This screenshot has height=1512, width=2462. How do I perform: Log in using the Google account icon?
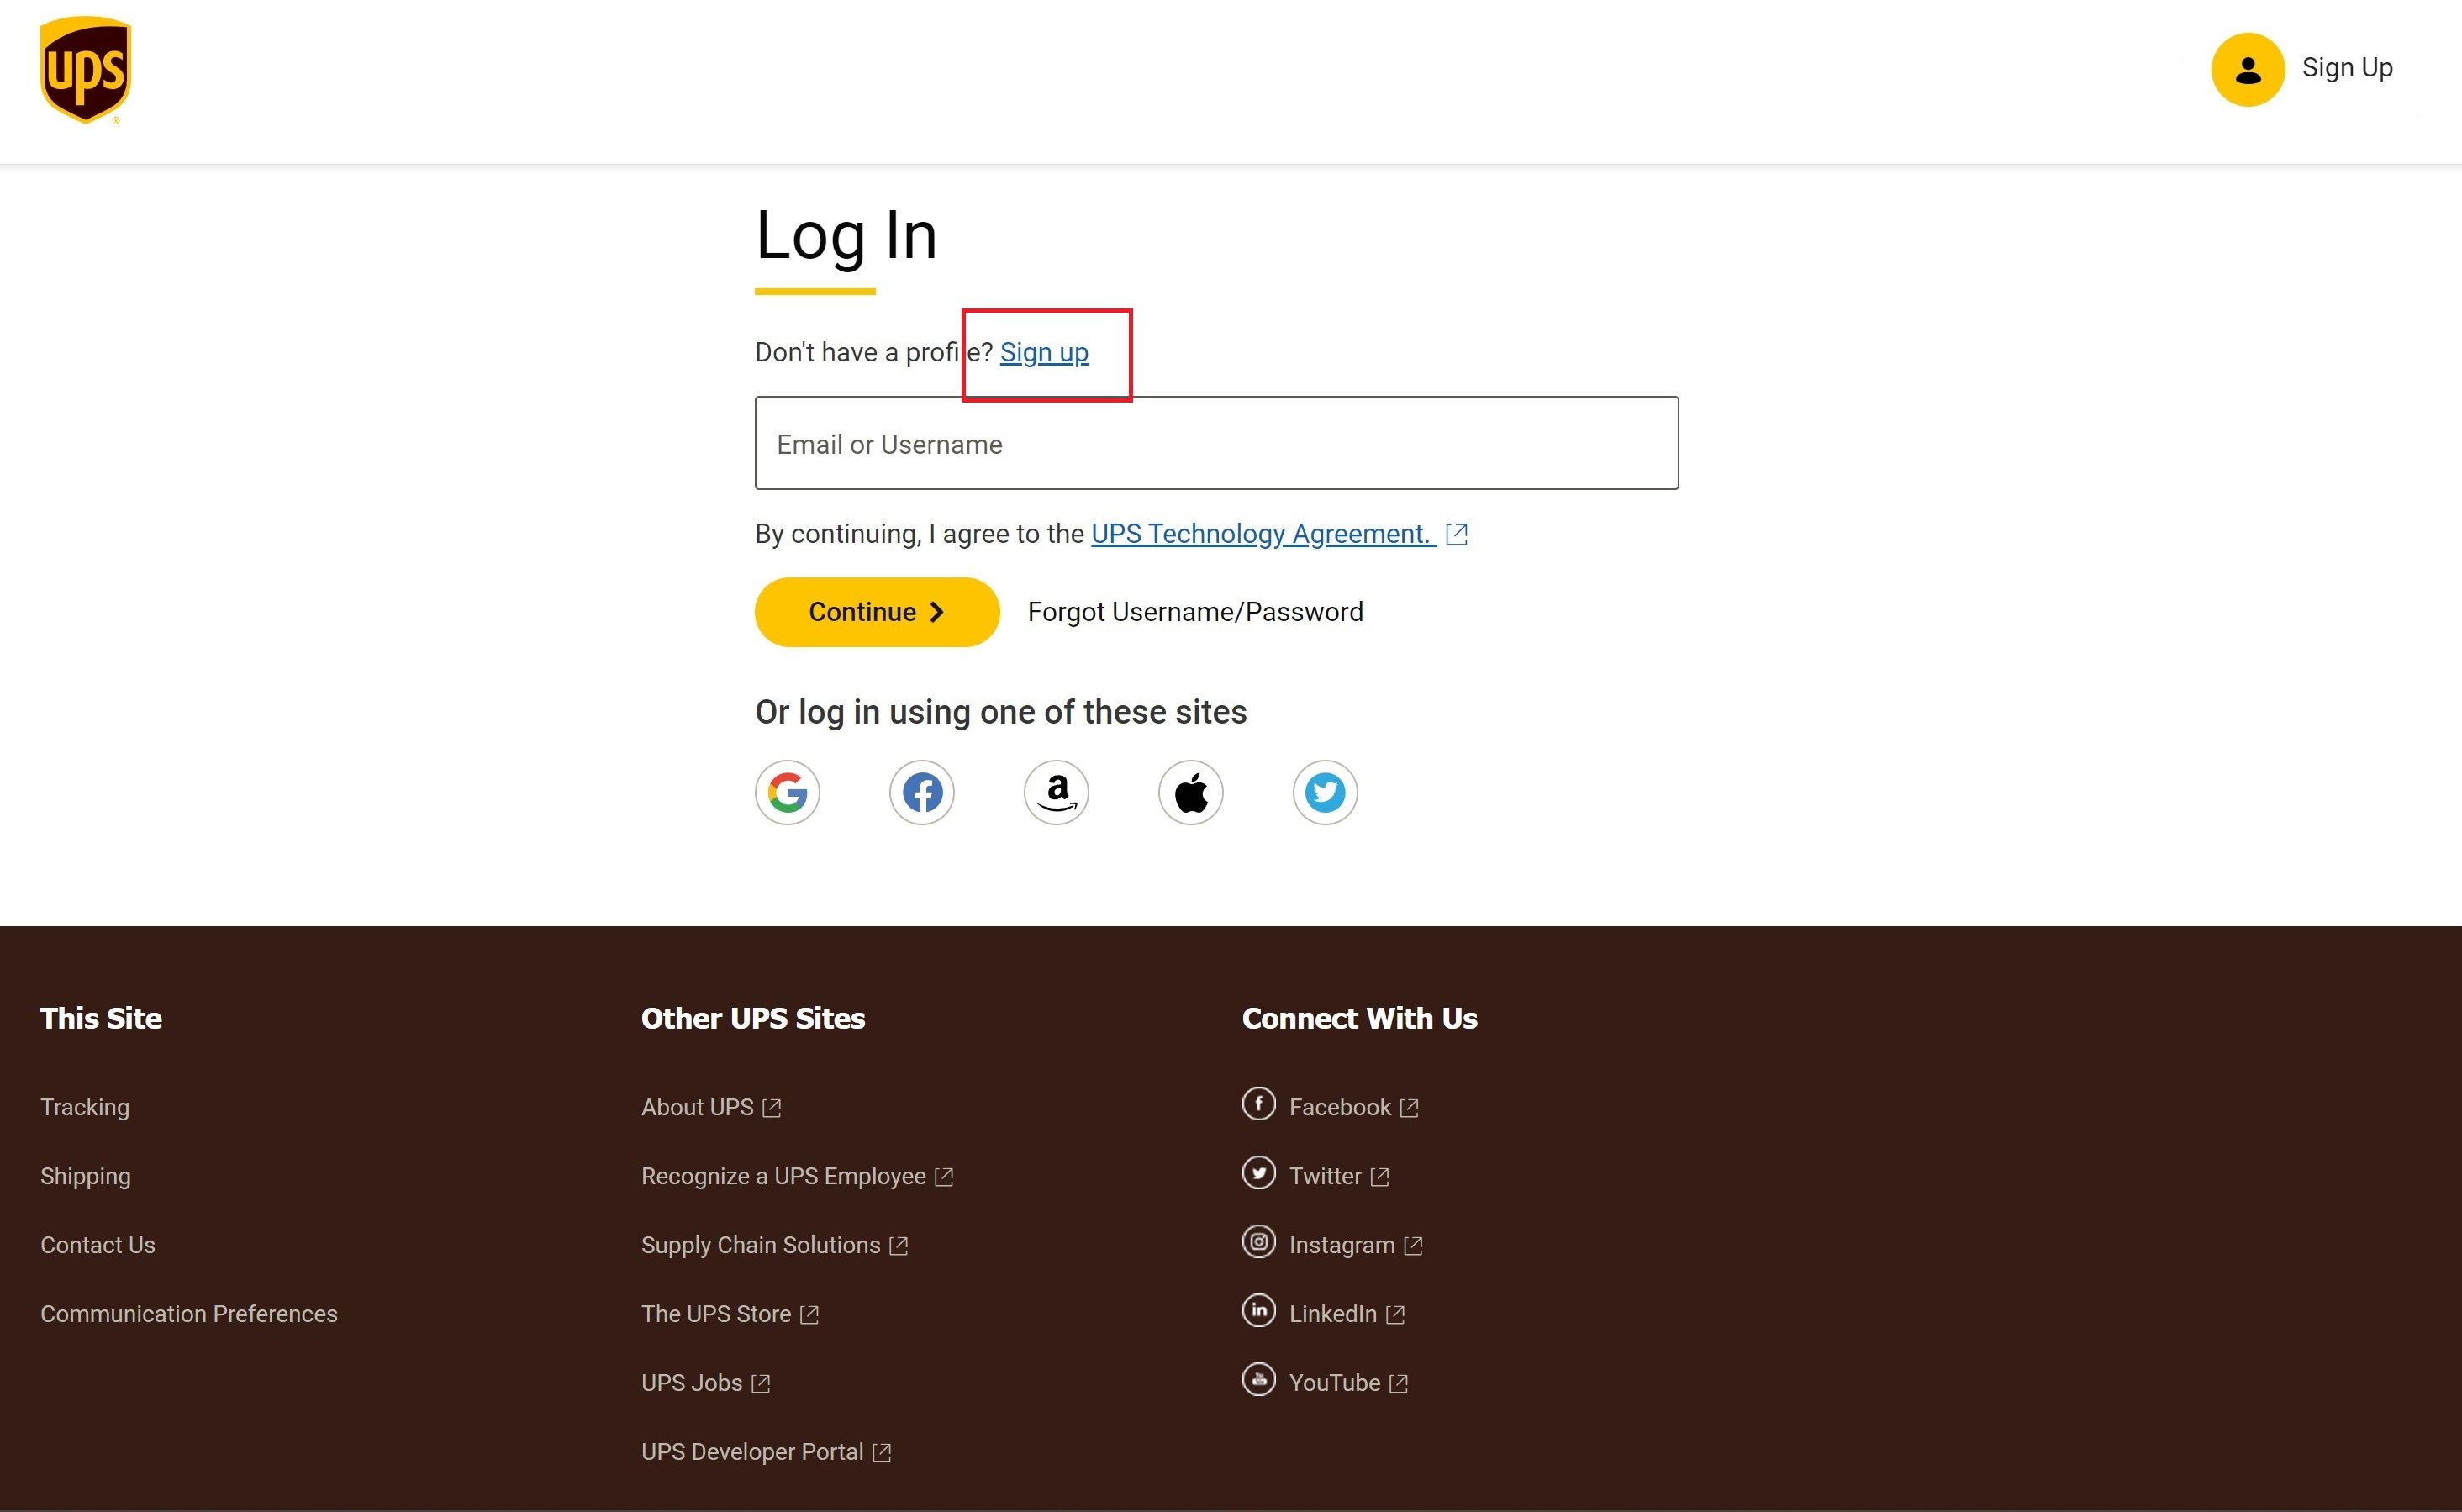click(x=787, y=792)
